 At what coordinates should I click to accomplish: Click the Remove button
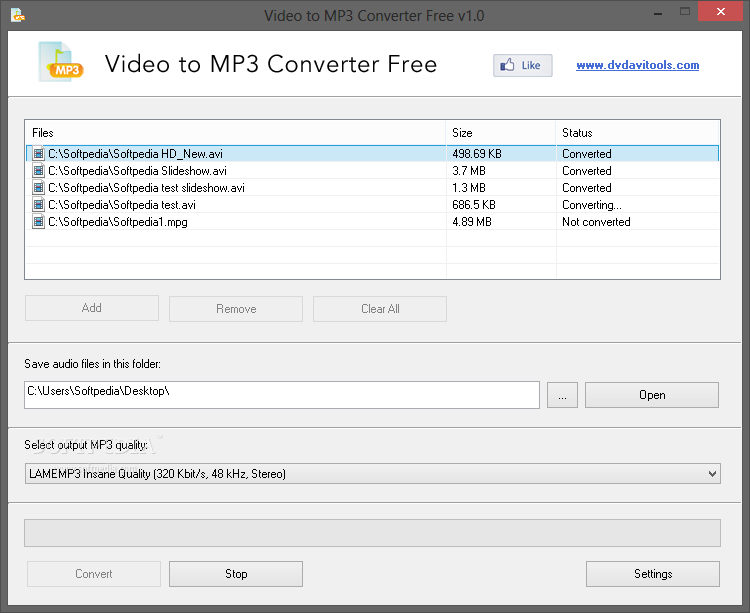tap(236, 309)
